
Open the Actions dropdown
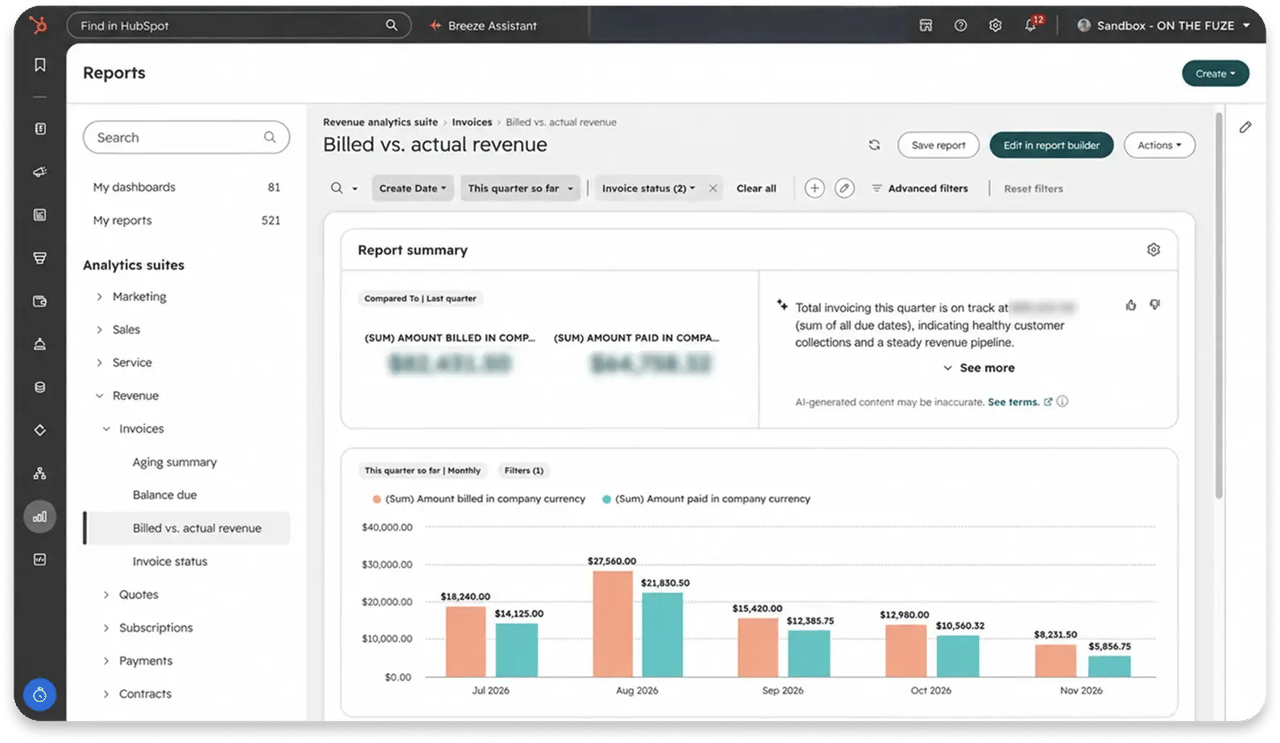click(1159, 145)
